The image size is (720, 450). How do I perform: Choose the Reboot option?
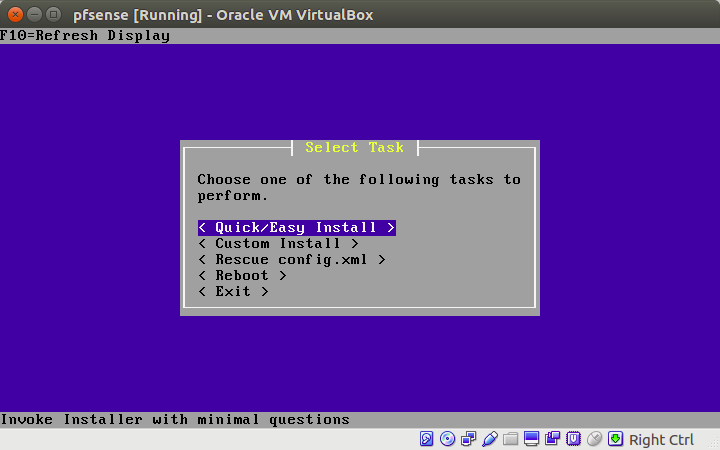pos(242,276)
